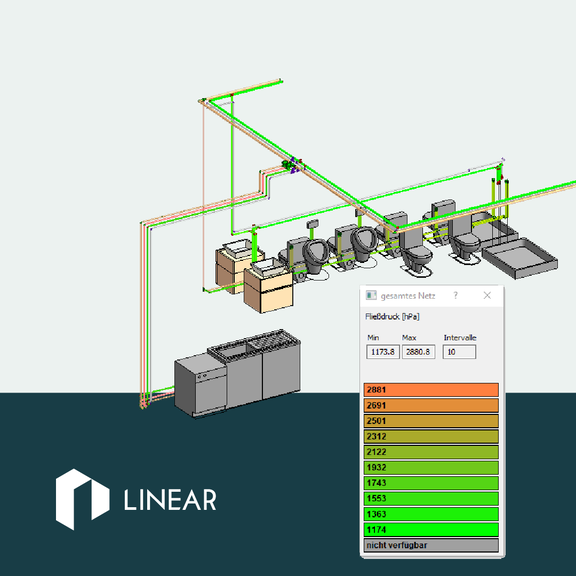Select the 1174 bright green band
Viewport: 576px width, 576px height.
point(431,529)
